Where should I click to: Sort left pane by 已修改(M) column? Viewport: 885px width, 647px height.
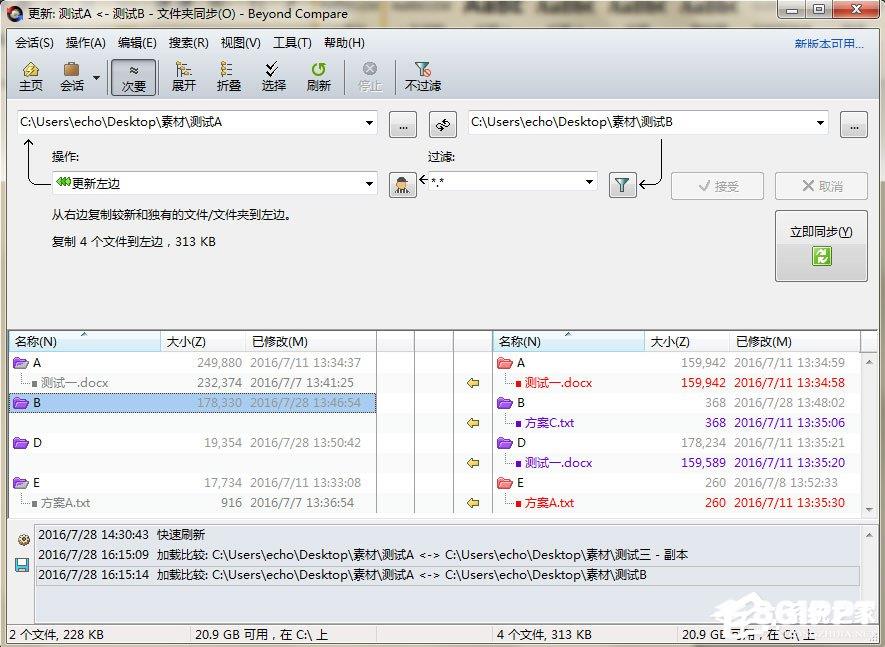pyautogui.click(x=310, y=342)
